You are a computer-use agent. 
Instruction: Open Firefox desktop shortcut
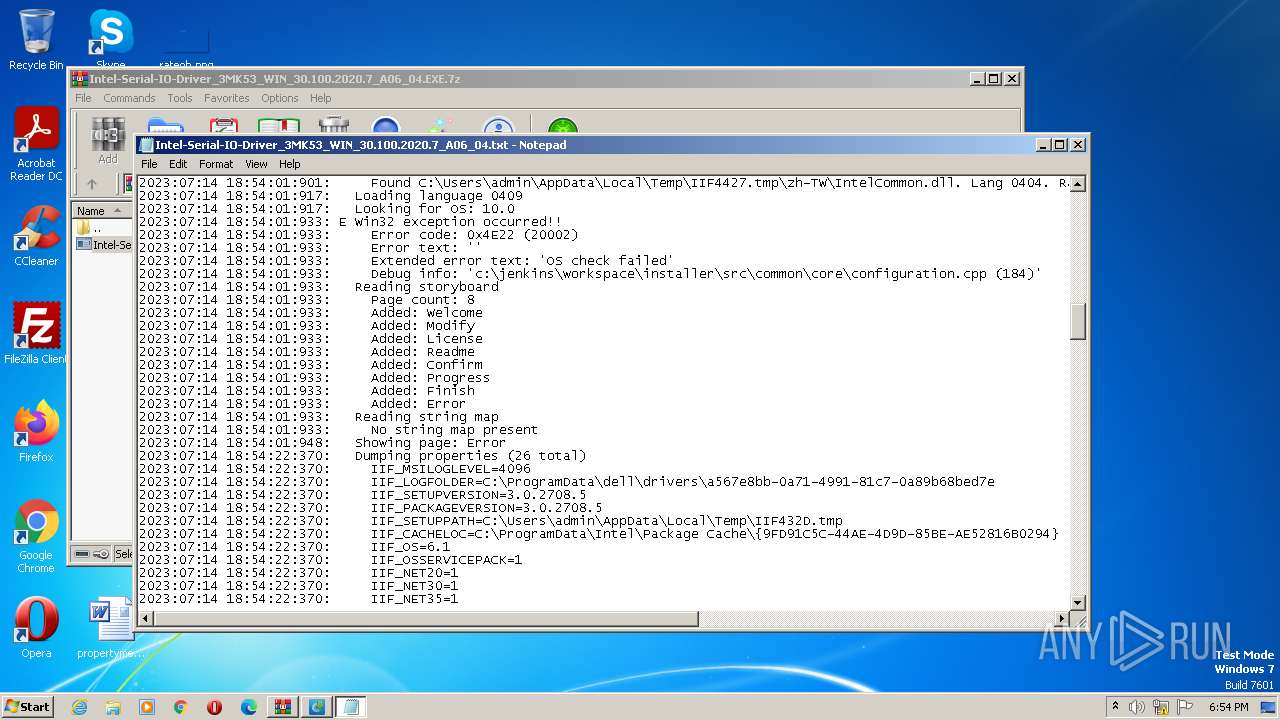coord(36,432)
